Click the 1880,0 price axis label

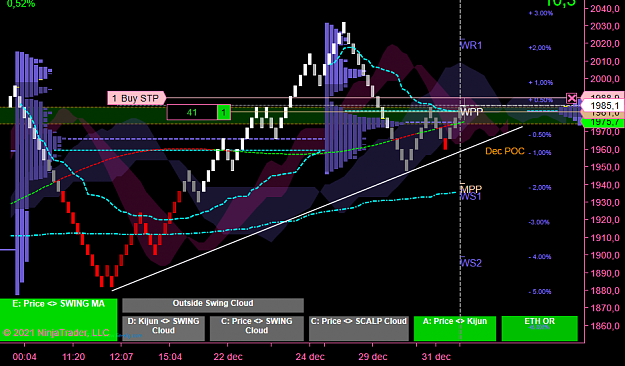coord(605,291)
